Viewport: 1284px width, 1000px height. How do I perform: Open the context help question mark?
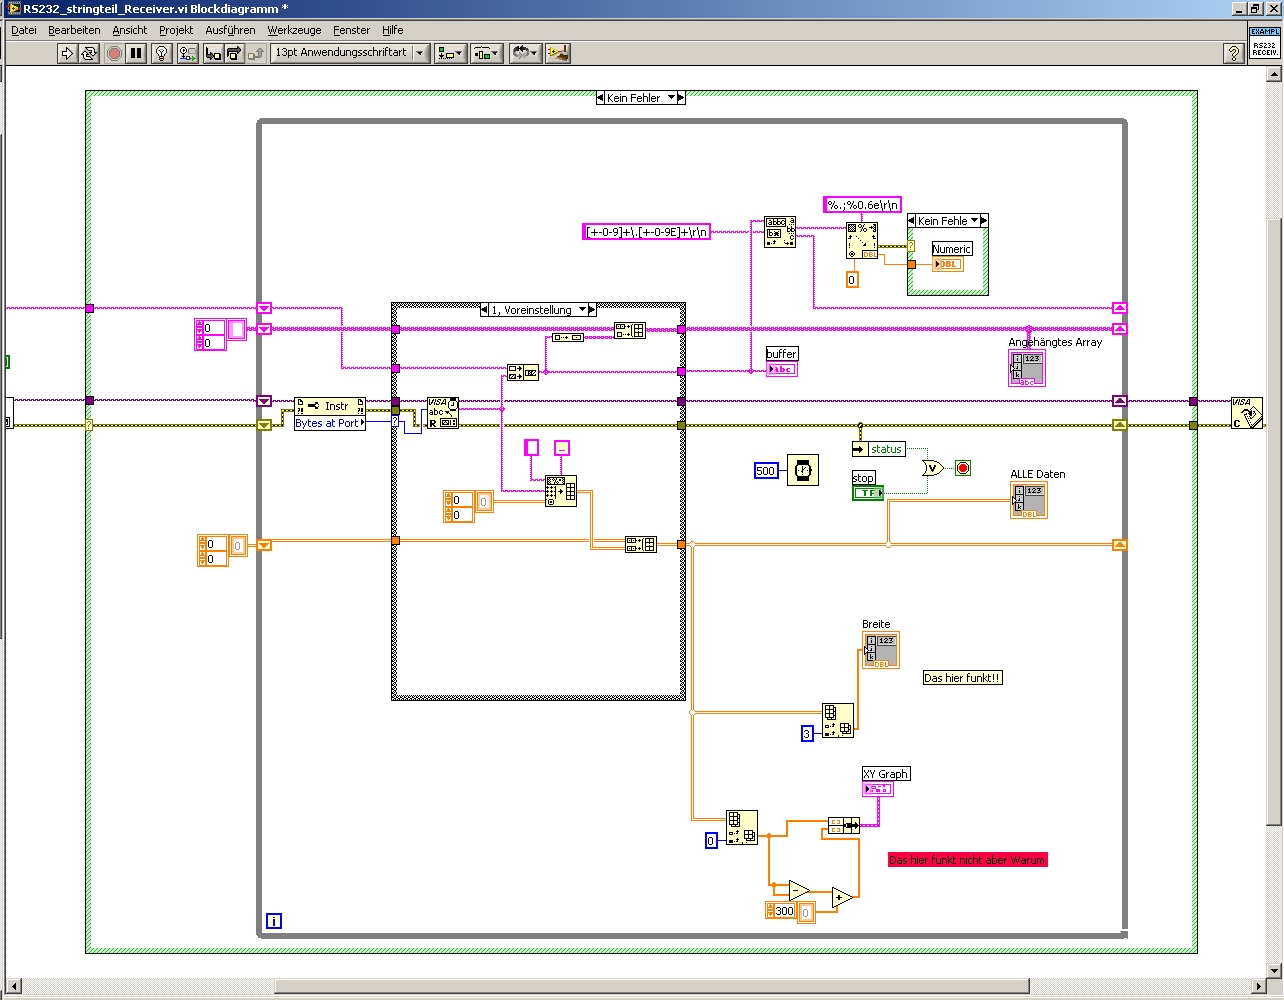pyautogui.click(x=1234, y=53)
